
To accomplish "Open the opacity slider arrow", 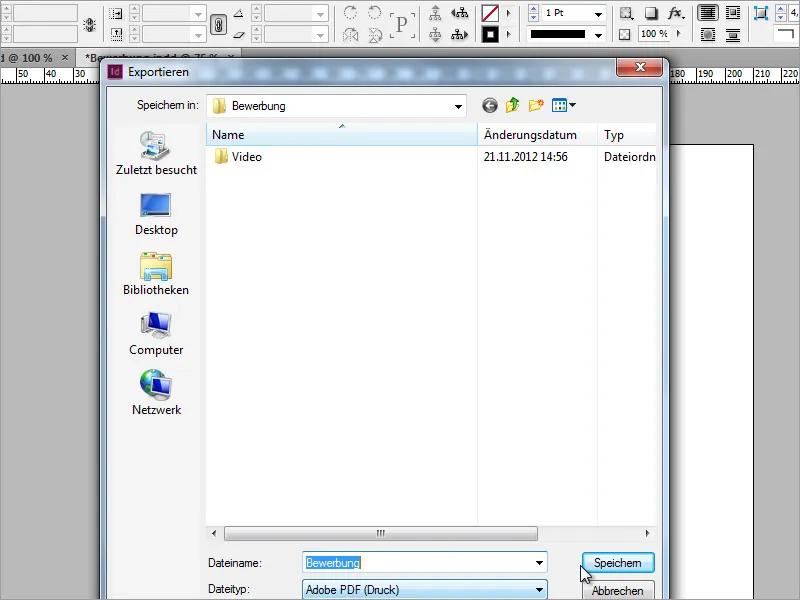I will 679,34.
